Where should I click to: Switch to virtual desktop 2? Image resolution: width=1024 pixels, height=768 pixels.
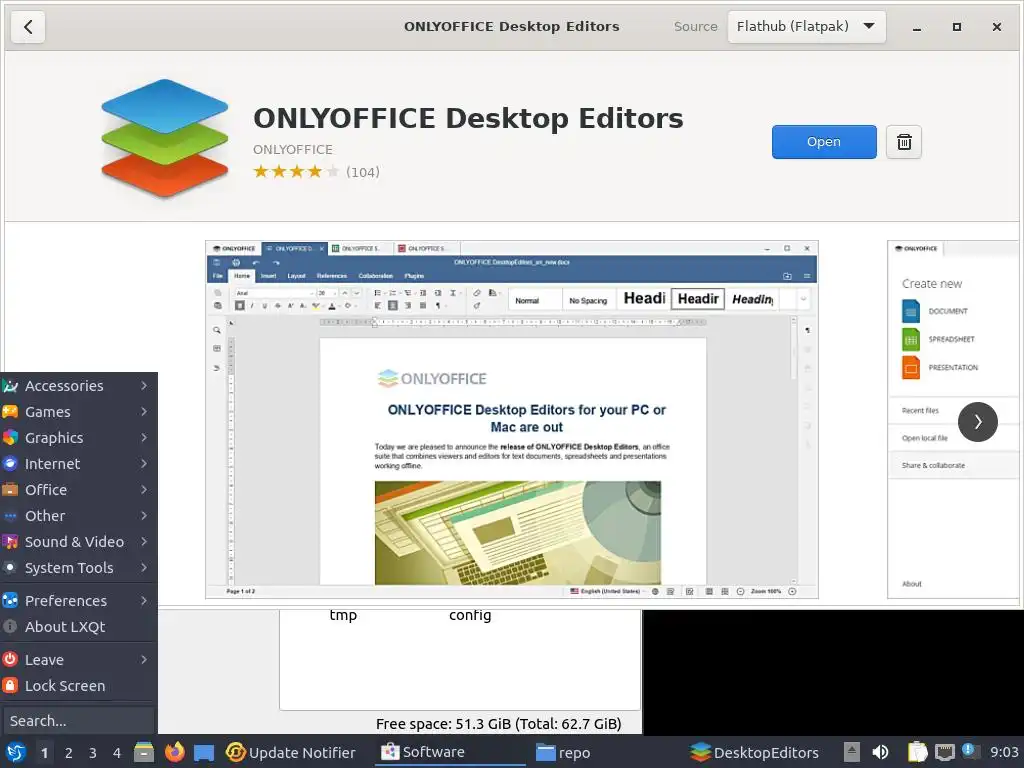coord(69,753)
